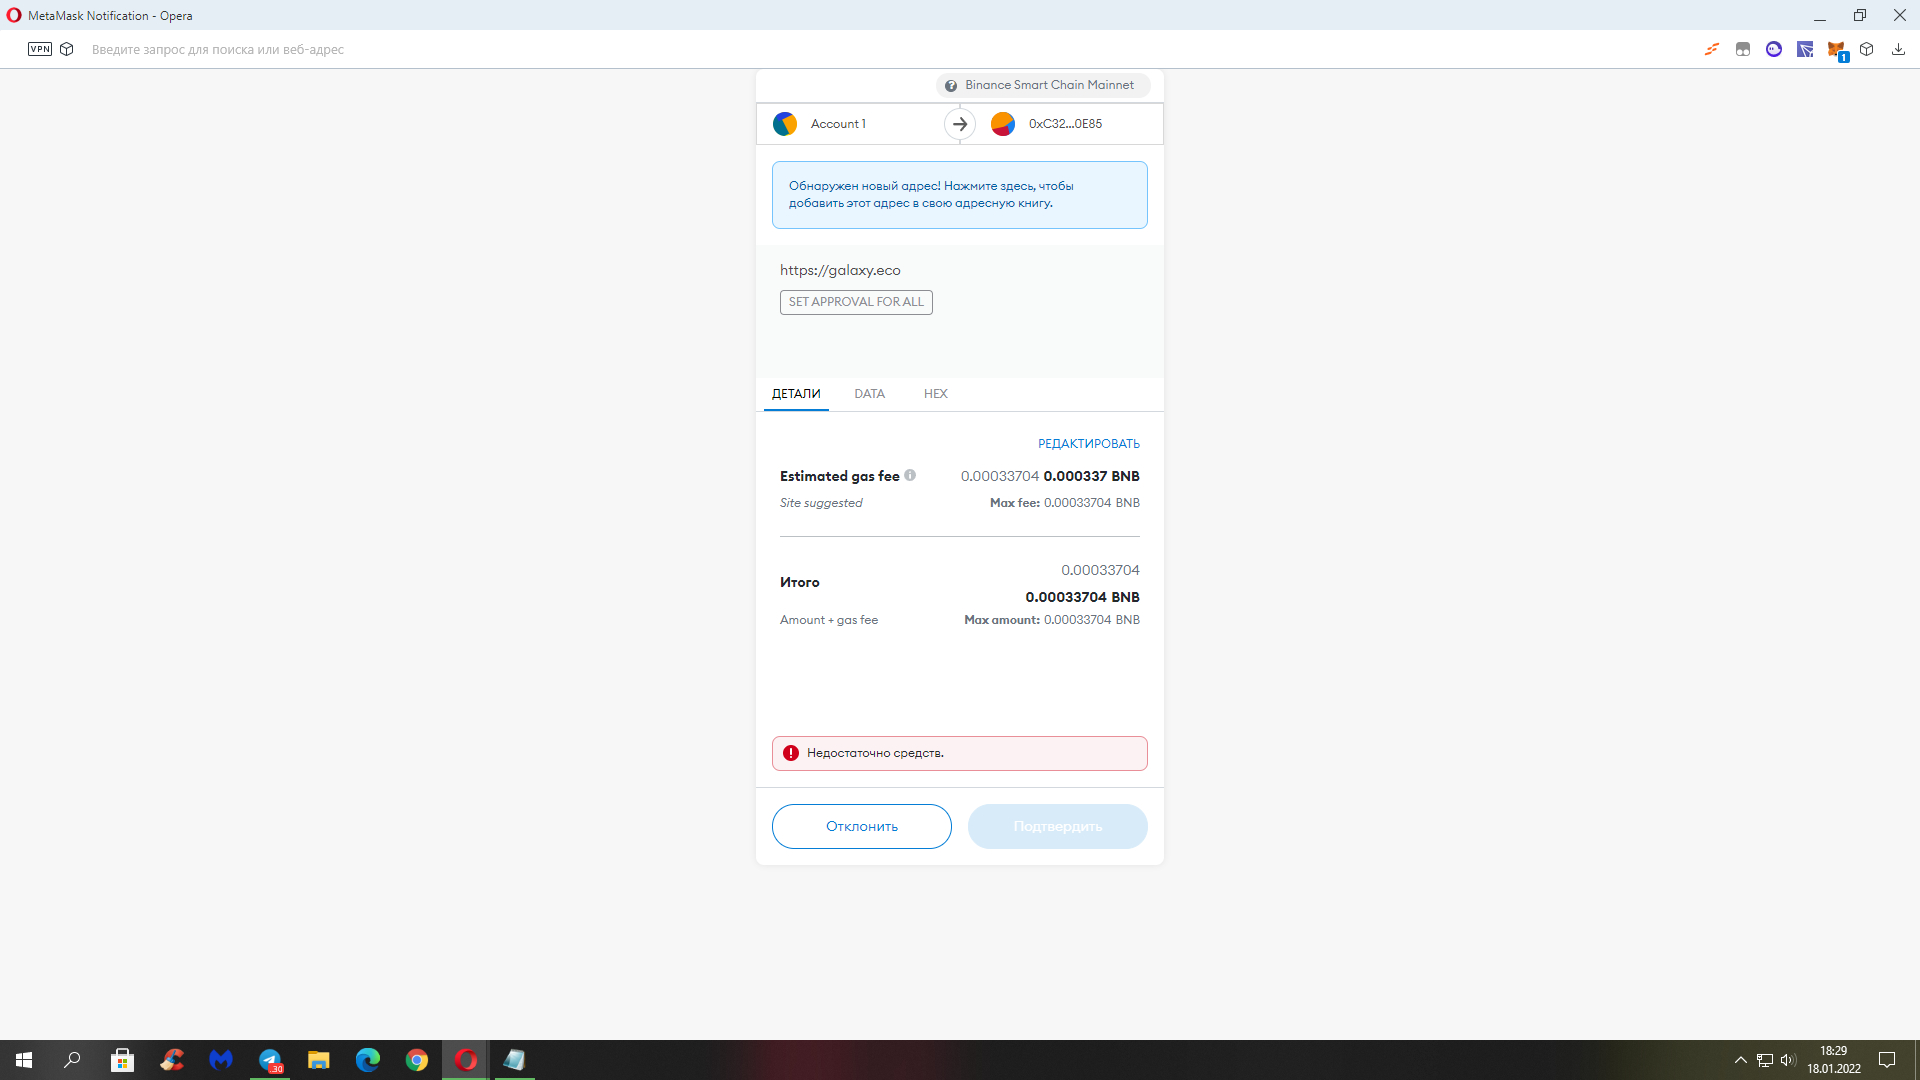Click the blue paper-plane extension icon

1805,49
